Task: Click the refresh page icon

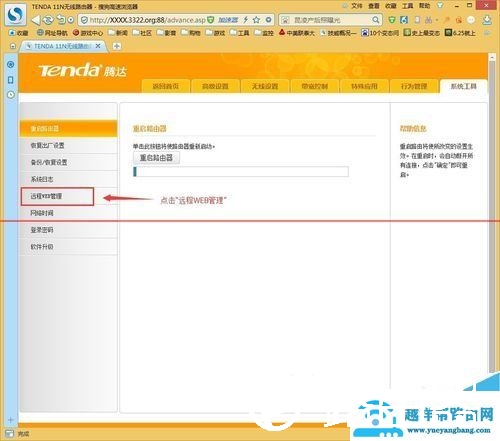Action: pyautogui.click(x=48, y=20)
